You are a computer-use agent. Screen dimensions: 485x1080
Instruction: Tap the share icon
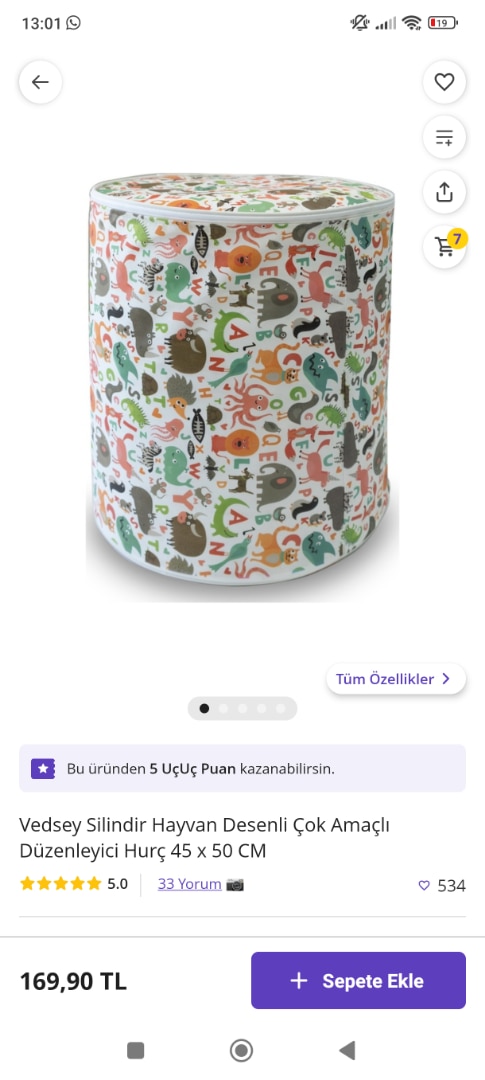444,191
